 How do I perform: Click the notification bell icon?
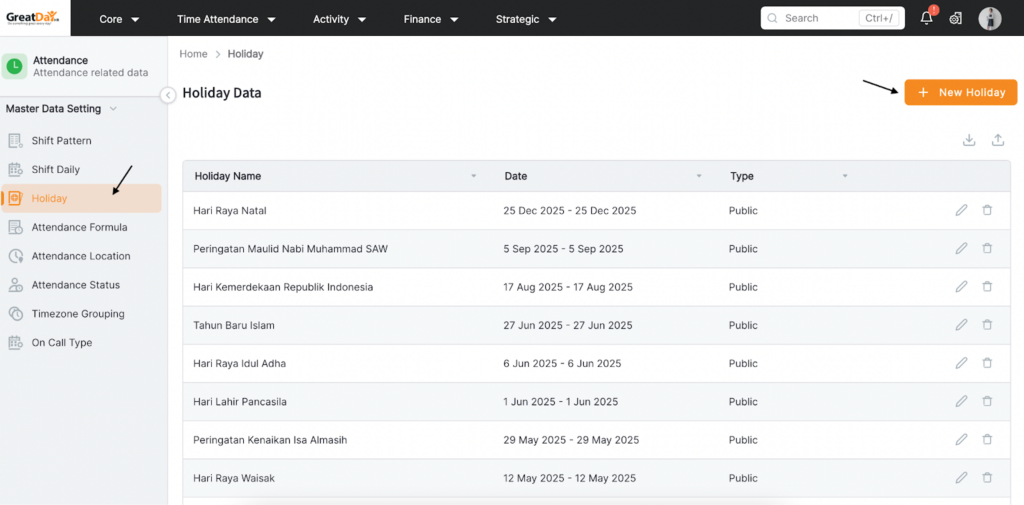coord(926,18)
